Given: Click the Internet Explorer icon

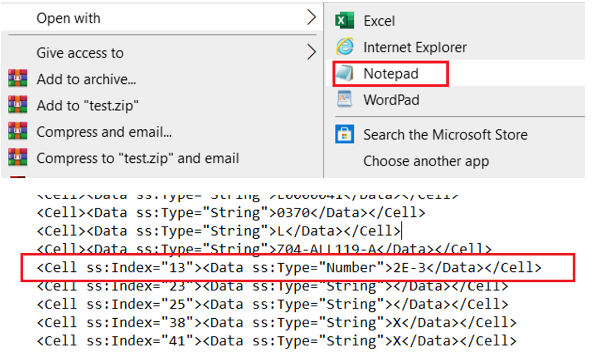Looking at the screenshot, I should tap(345, 47).
